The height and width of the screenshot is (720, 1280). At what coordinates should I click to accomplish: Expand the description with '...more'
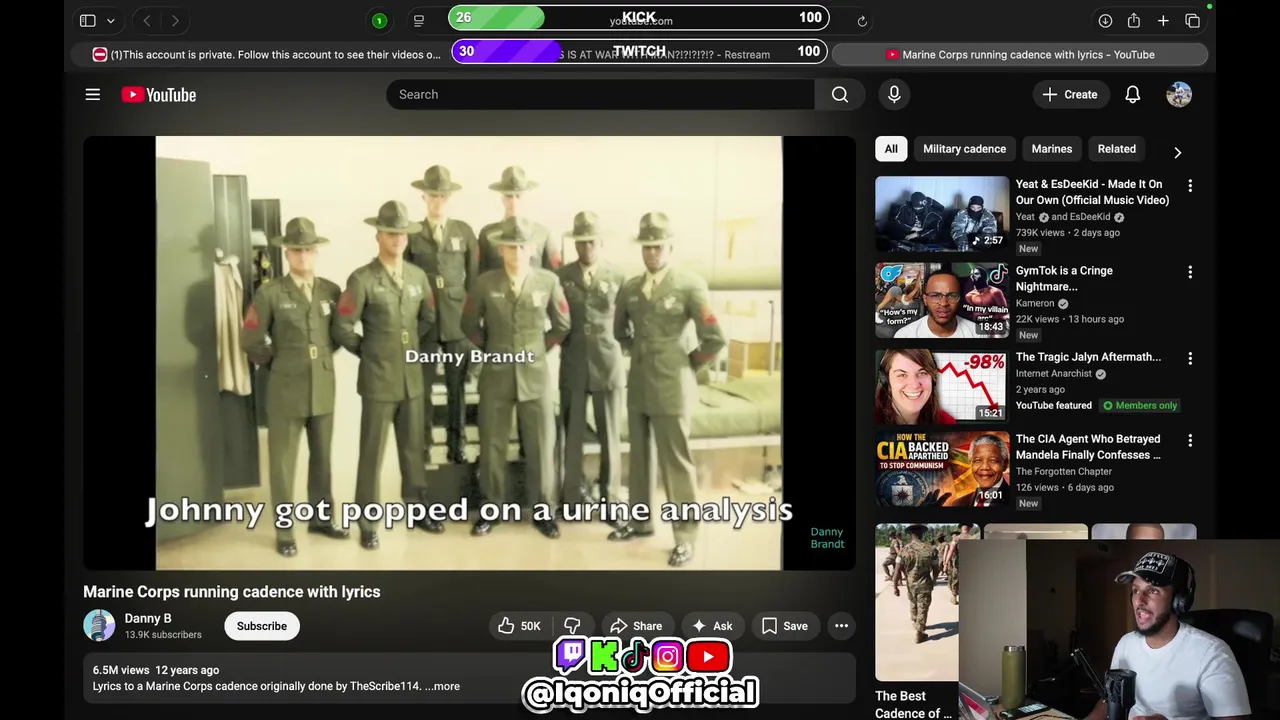(x=442, y=686)
